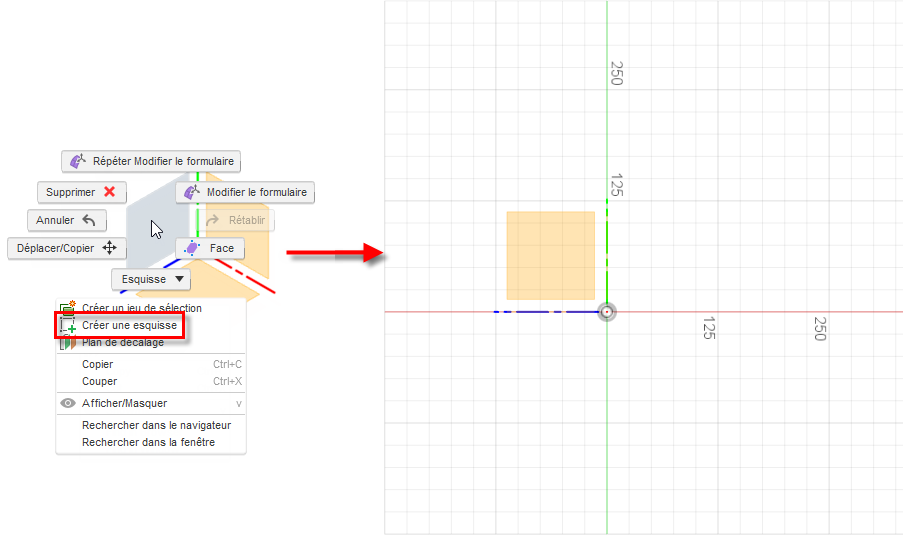Click Répéter Modifier le formulaire button
Image resolution: width=903 pixels, height=535 pixels.
point(151,161)
